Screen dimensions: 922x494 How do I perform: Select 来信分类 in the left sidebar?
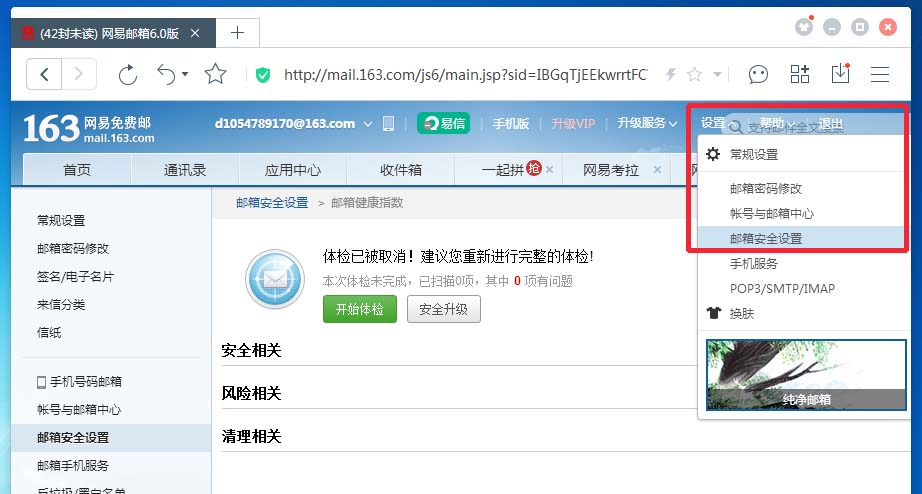point(61,304)
